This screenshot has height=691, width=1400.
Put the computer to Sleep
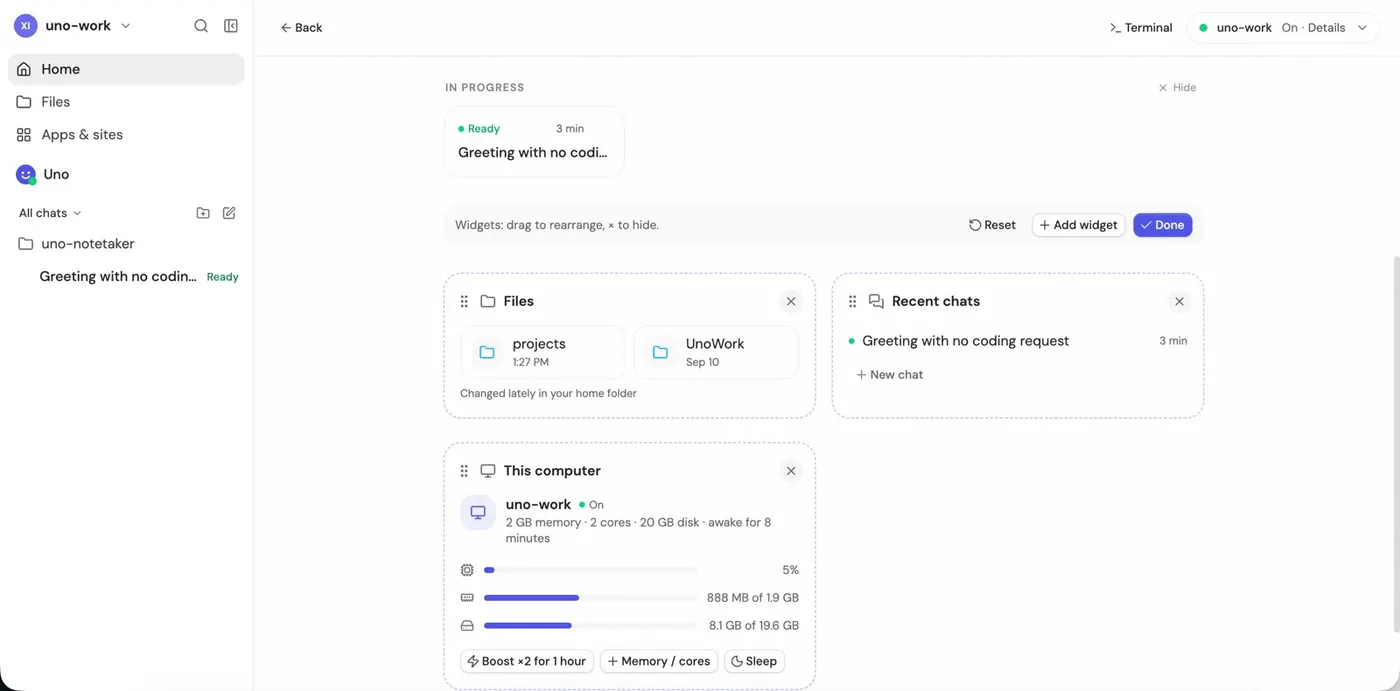pos(754,661)
